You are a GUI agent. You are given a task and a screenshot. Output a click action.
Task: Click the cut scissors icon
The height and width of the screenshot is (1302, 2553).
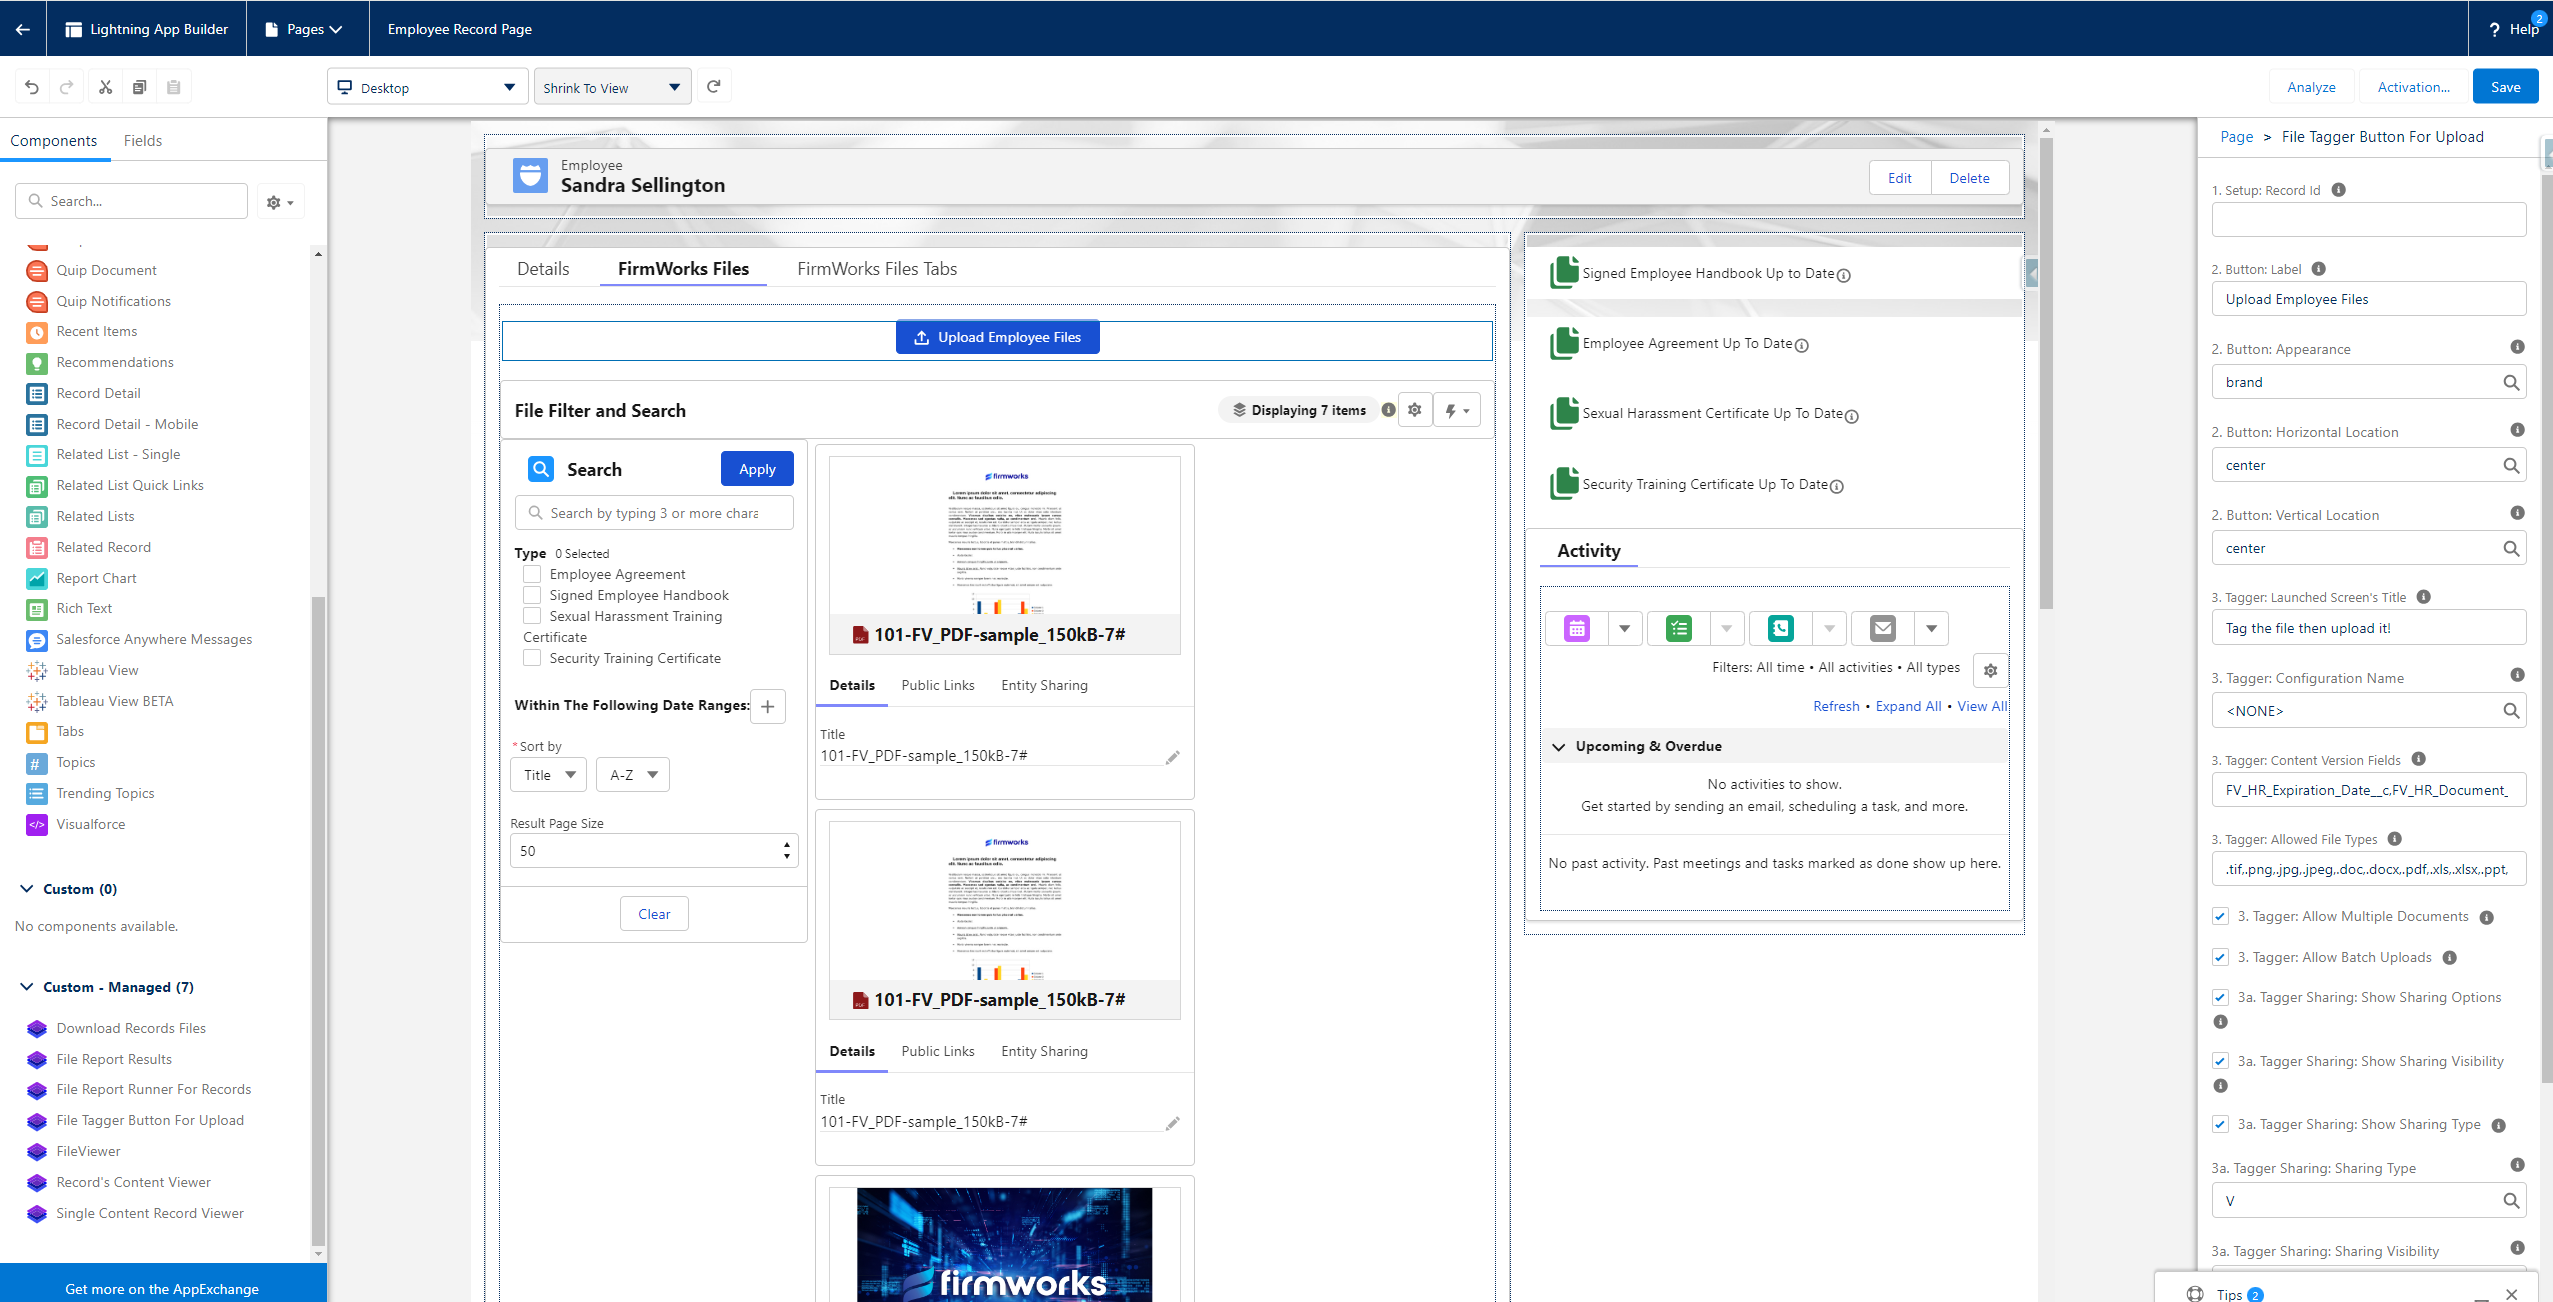tap(105, 87)
